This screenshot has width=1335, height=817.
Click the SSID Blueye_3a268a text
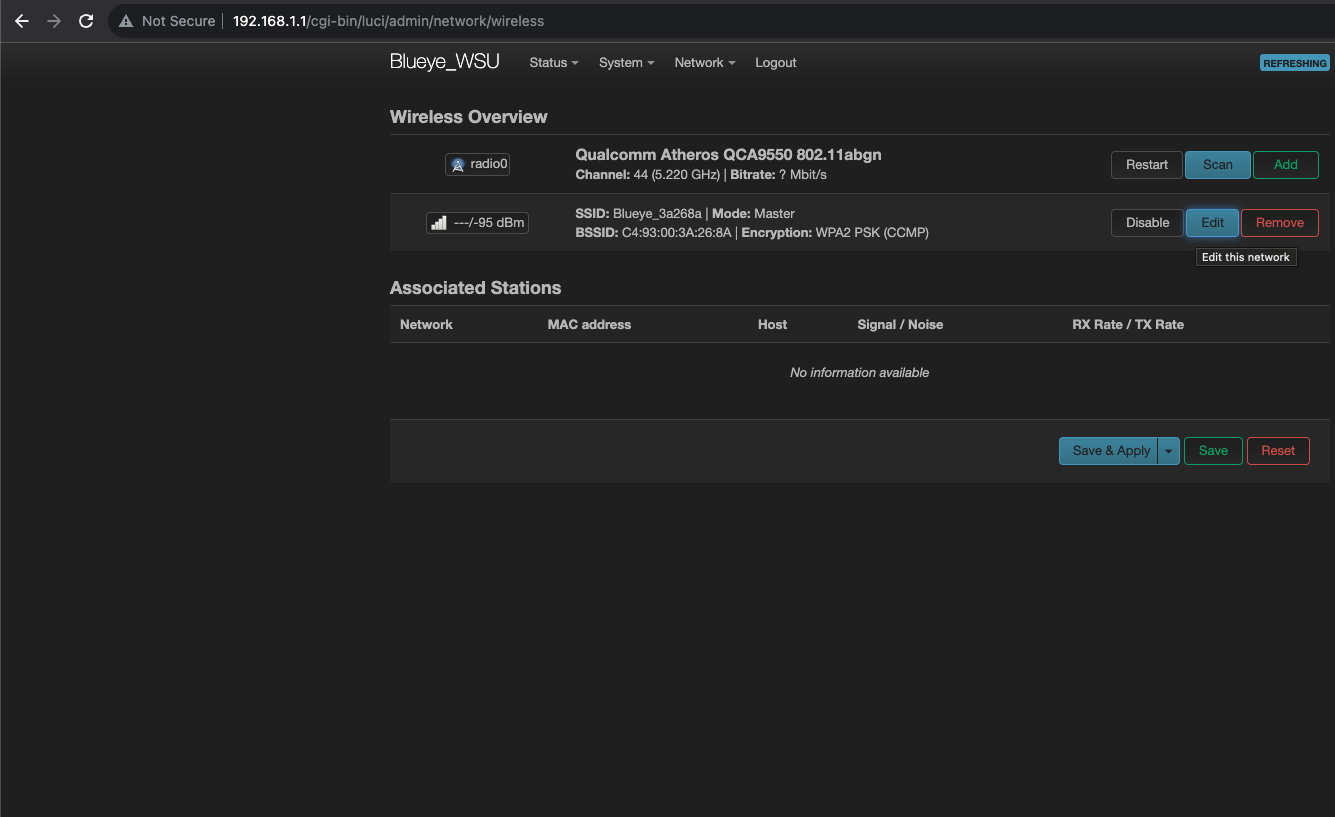point(639,214)
